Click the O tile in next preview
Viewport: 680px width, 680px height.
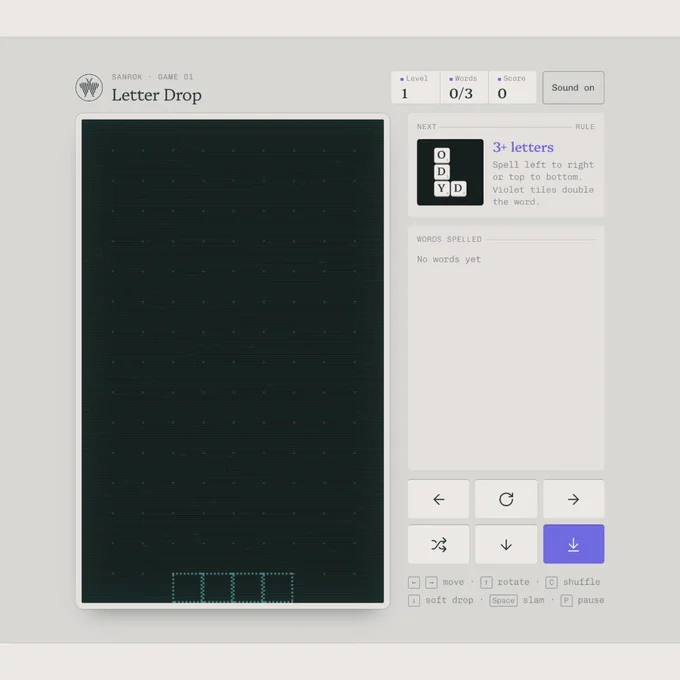tap(441, 155)
